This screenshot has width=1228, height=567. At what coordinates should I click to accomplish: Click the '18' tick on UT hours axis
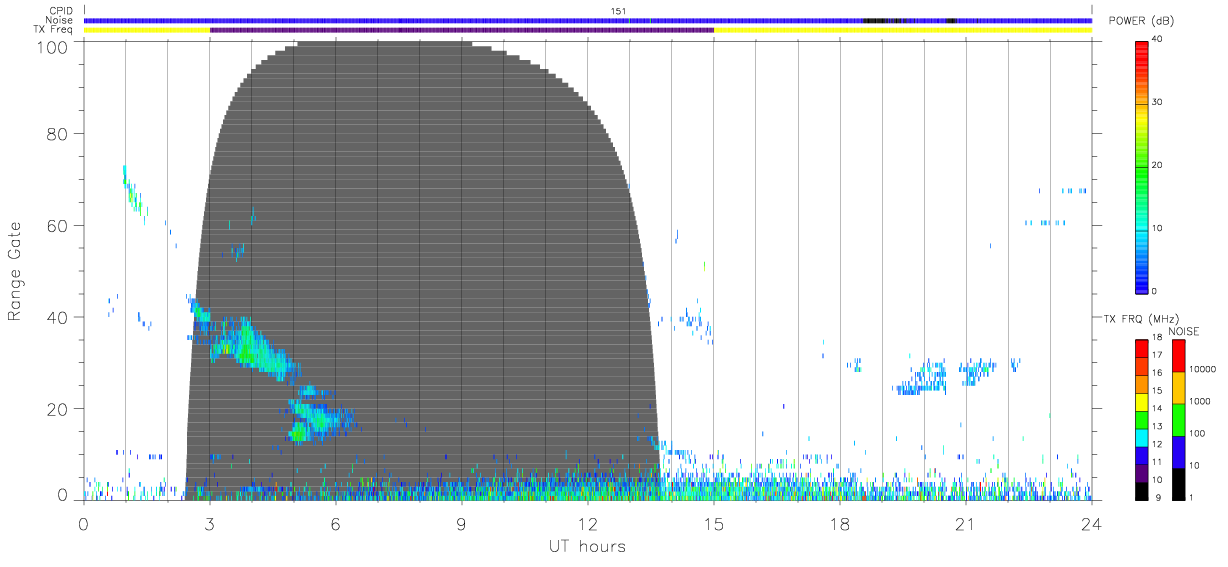840,523
